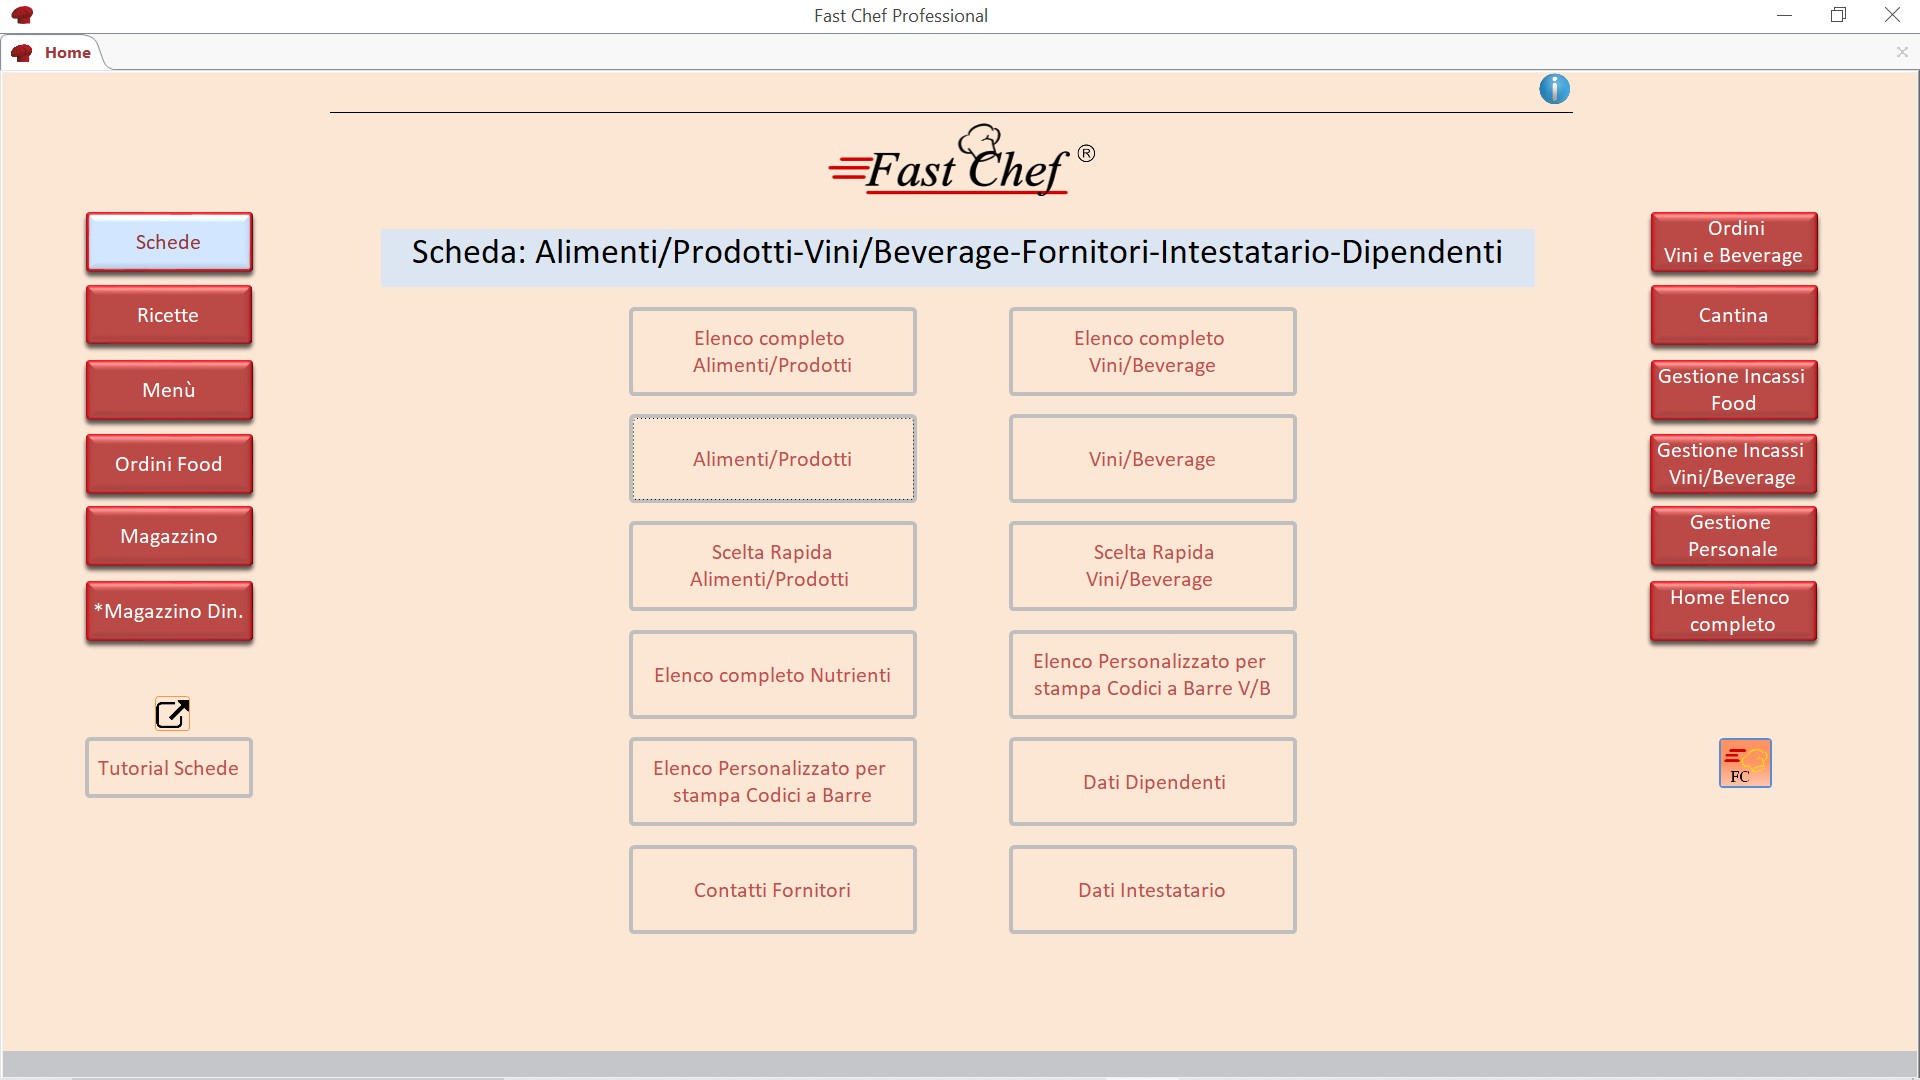Viewport: 1920px width, 1080px height.
Task: Open Dati Dipendenti
Action: pos(1153,782)
